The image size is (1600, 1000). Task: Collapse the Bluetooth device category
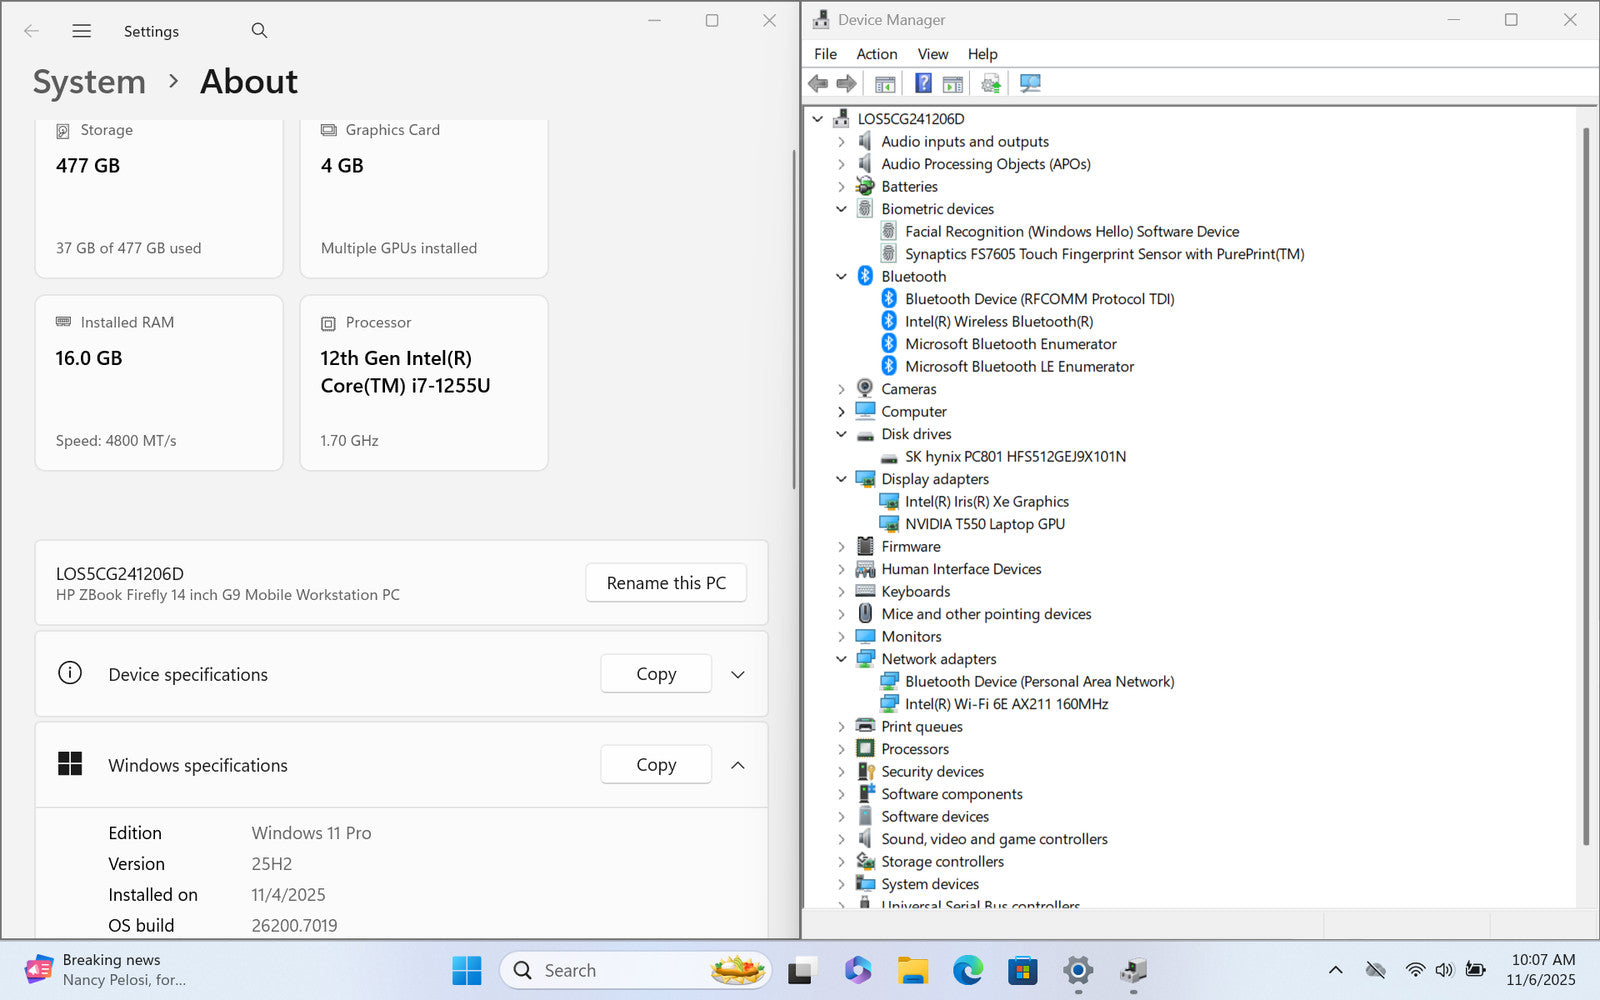841,277
